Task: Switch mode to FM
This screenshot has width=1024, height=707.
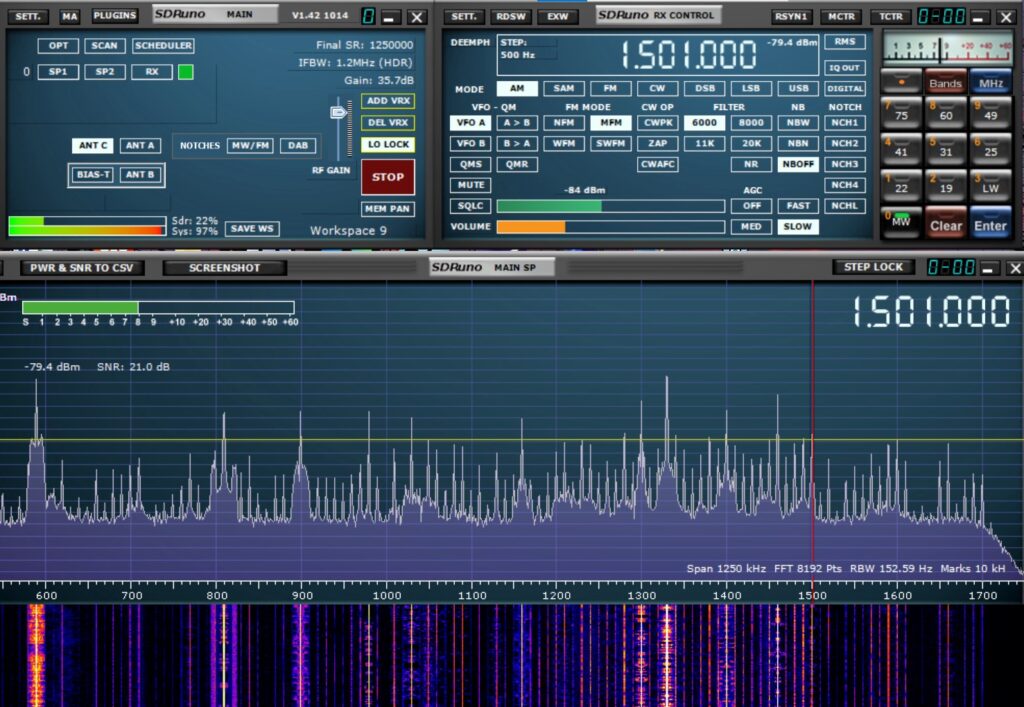Action: coord(610,88)
